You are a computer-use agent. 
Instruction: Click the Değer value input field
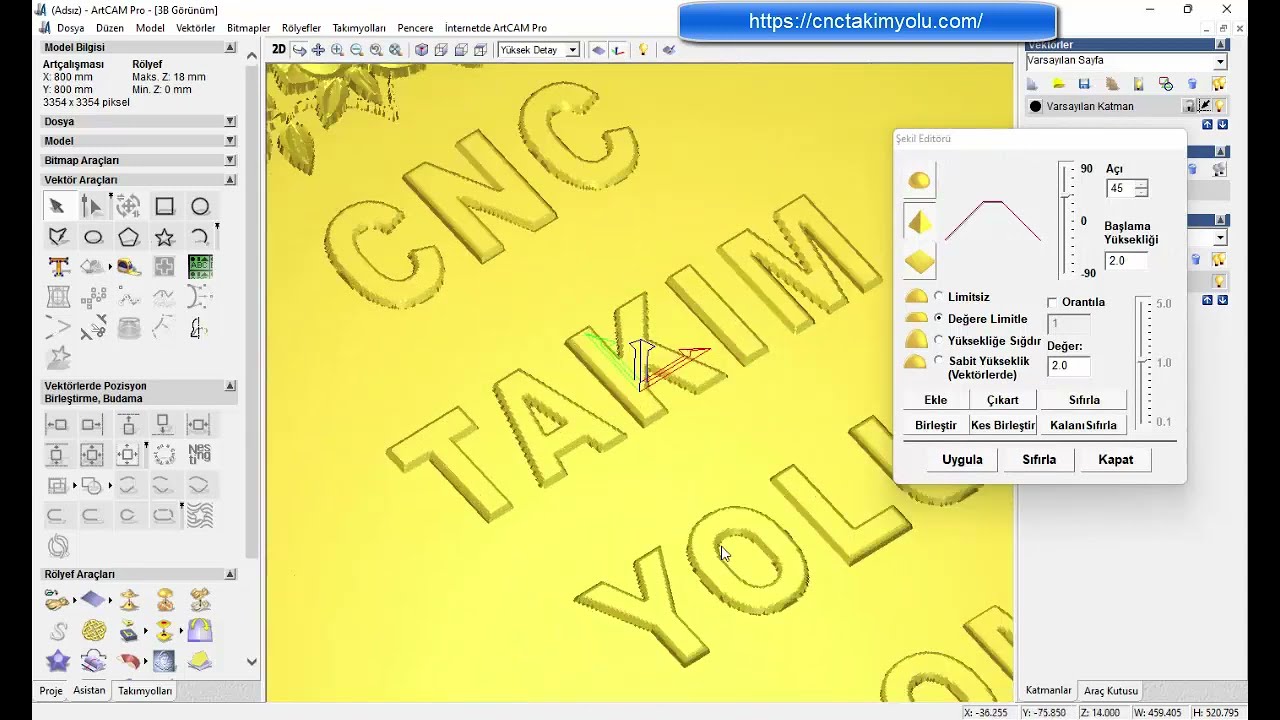(1068, 366)
